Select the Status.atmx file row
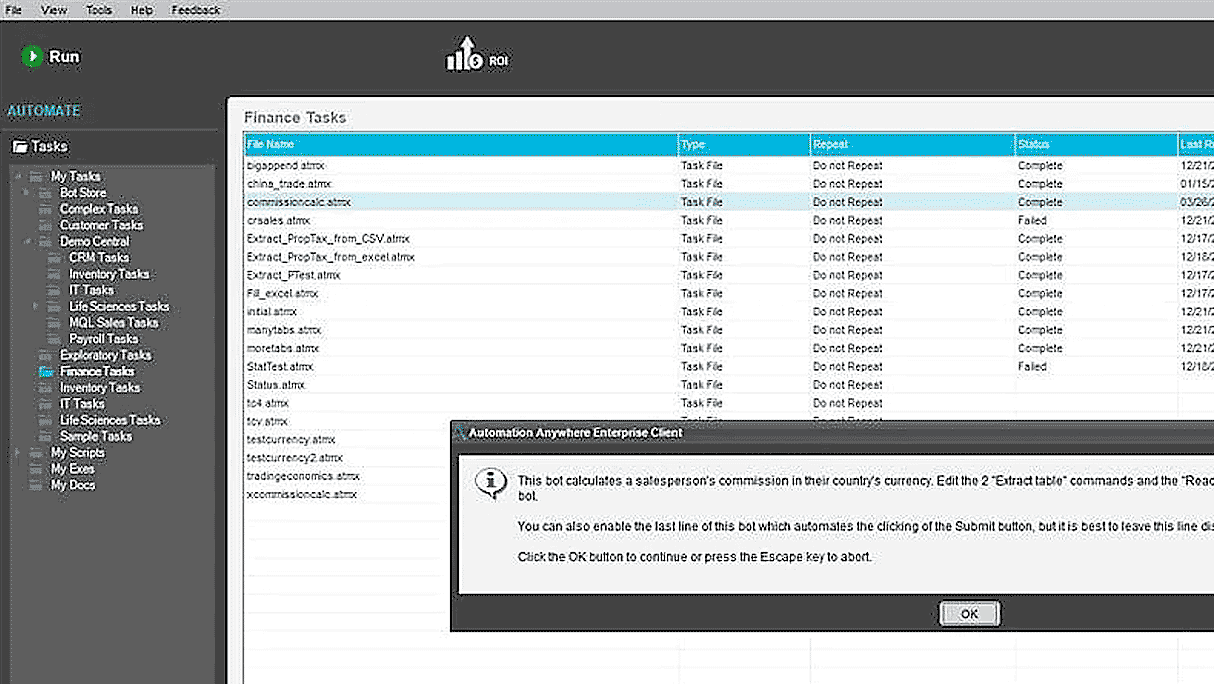The image size is (1214, 684). pyautogui.click(x=728, y=385)
